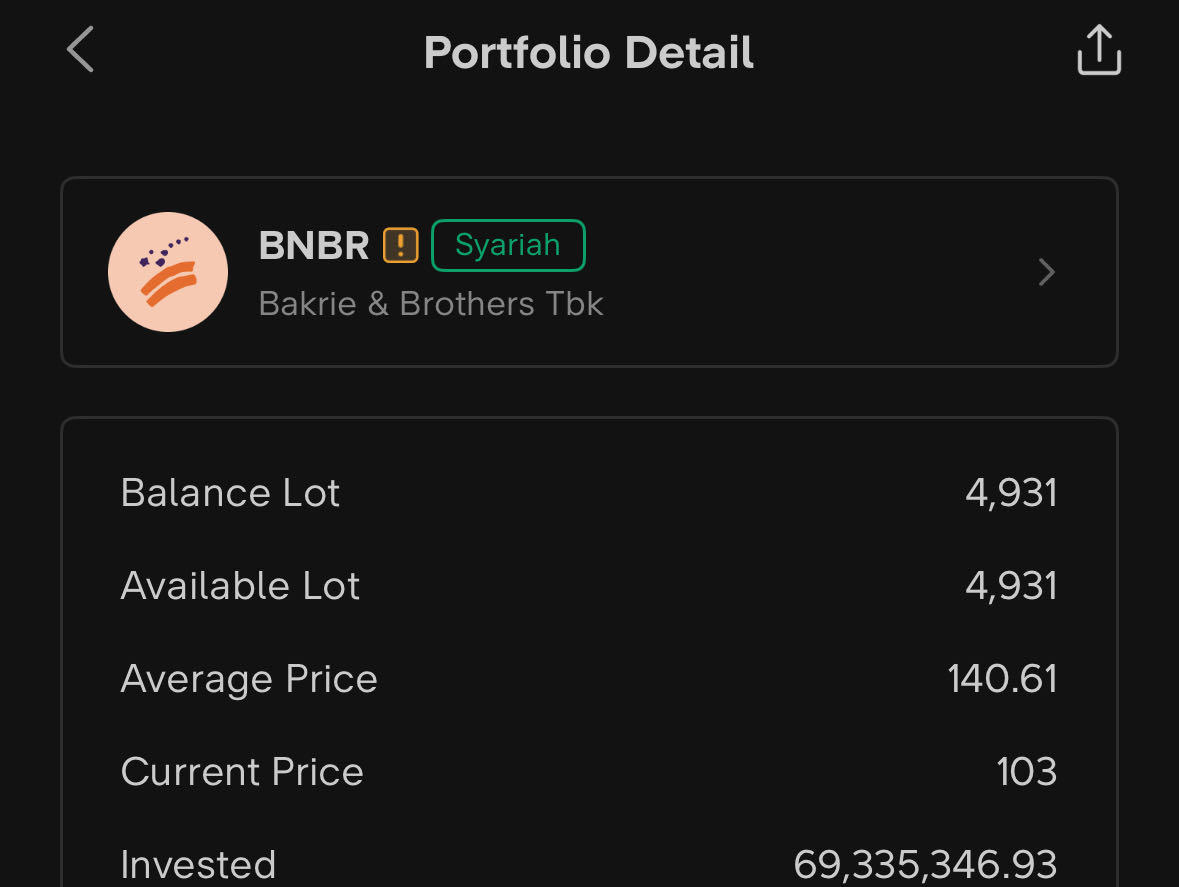Select the invested amount 69,335,346.93
The image size is (1179, 887).
pyautogui.click(x=925, y=865)
